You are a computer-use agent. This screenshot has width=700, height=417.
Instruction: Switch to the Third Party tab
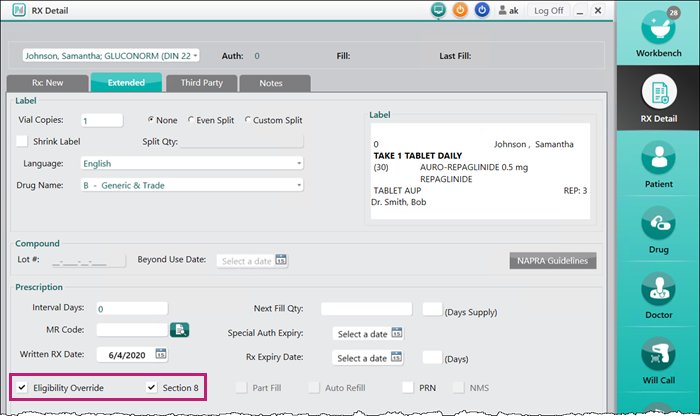(x=194, y=83)
